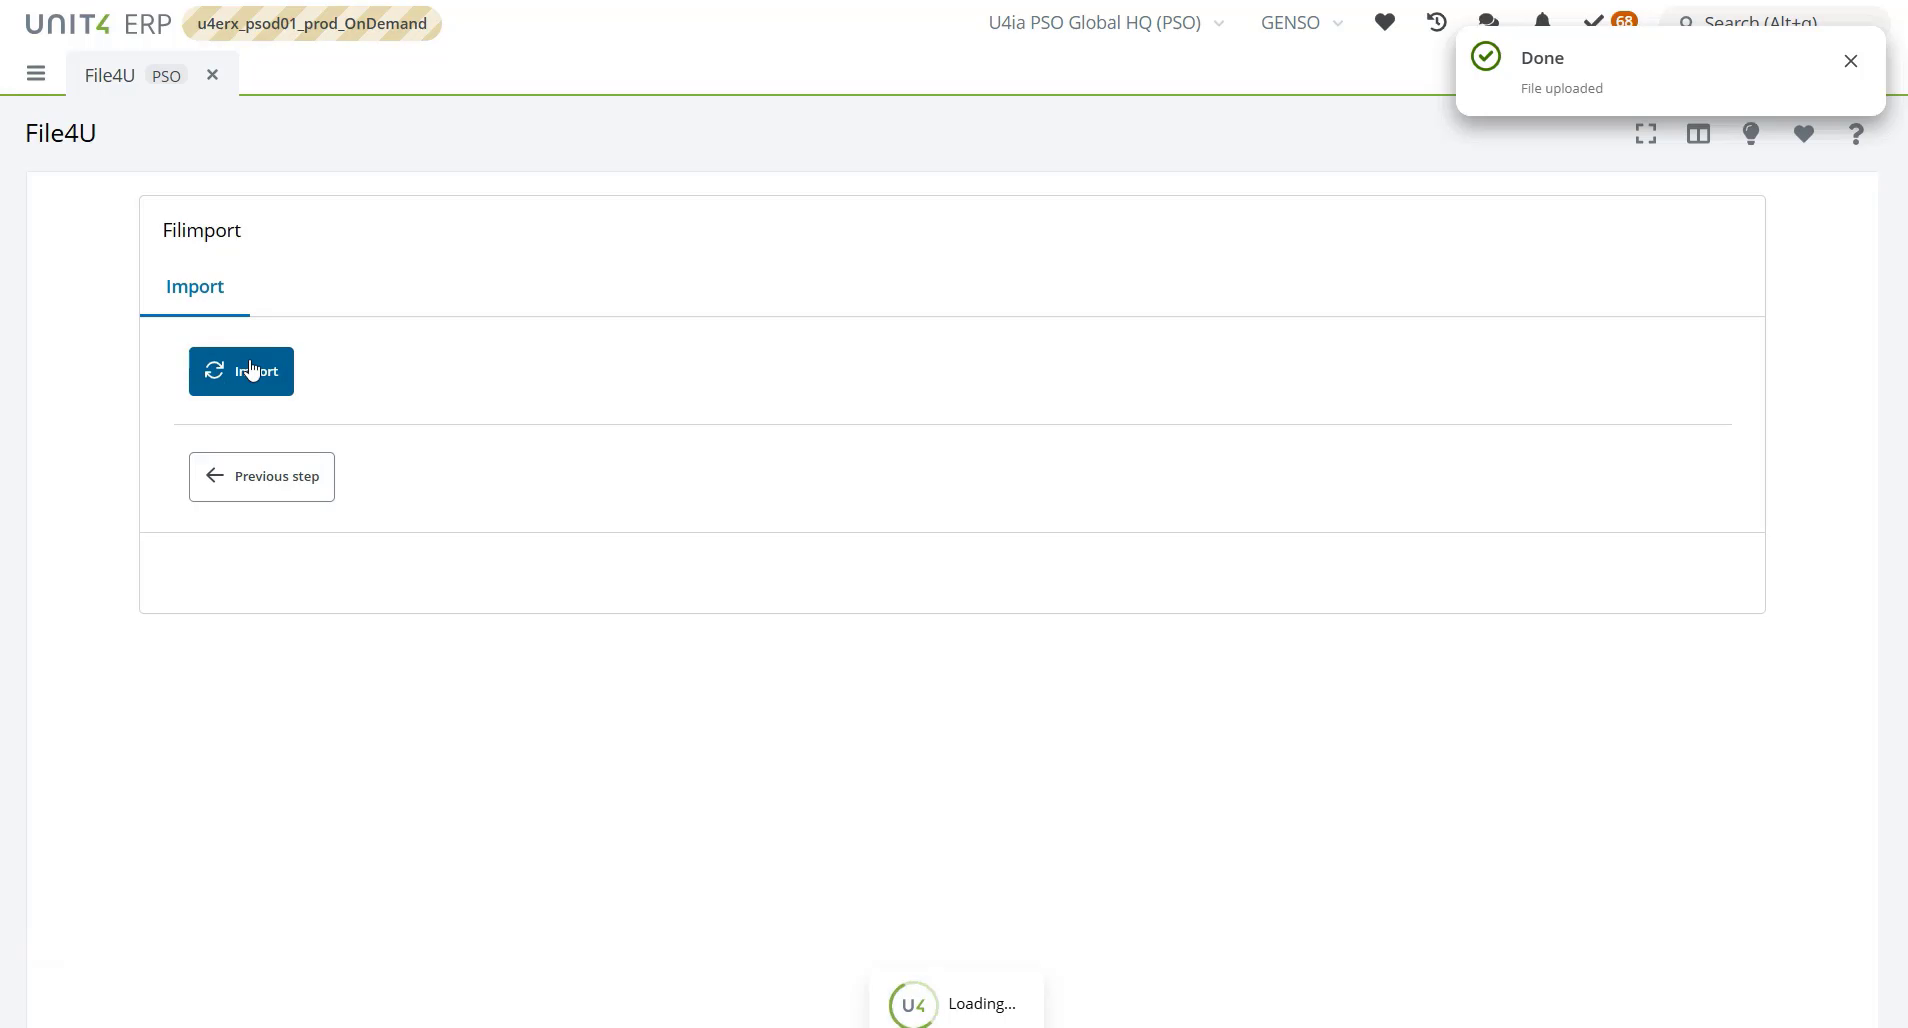The image size is (1908, 1028).
Task: Open split view layout icon
Action: click(1699, 133)
